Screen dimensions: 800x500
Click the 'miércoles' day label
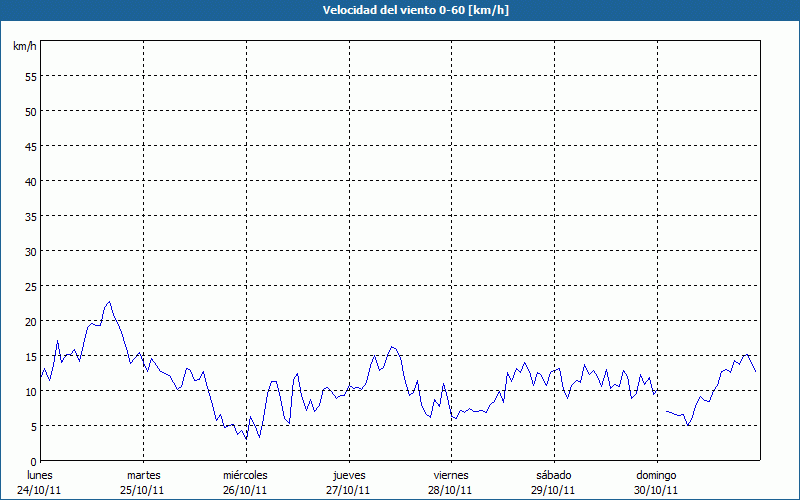click(x=245, y=475)
